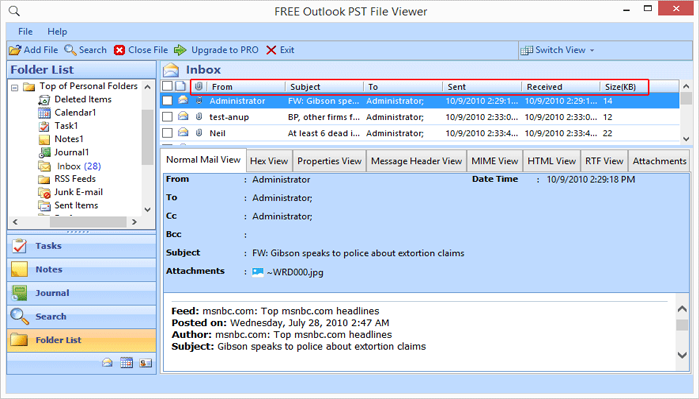
Task: Sort emails by the Sent column header
Action: [x=482, y=86]
